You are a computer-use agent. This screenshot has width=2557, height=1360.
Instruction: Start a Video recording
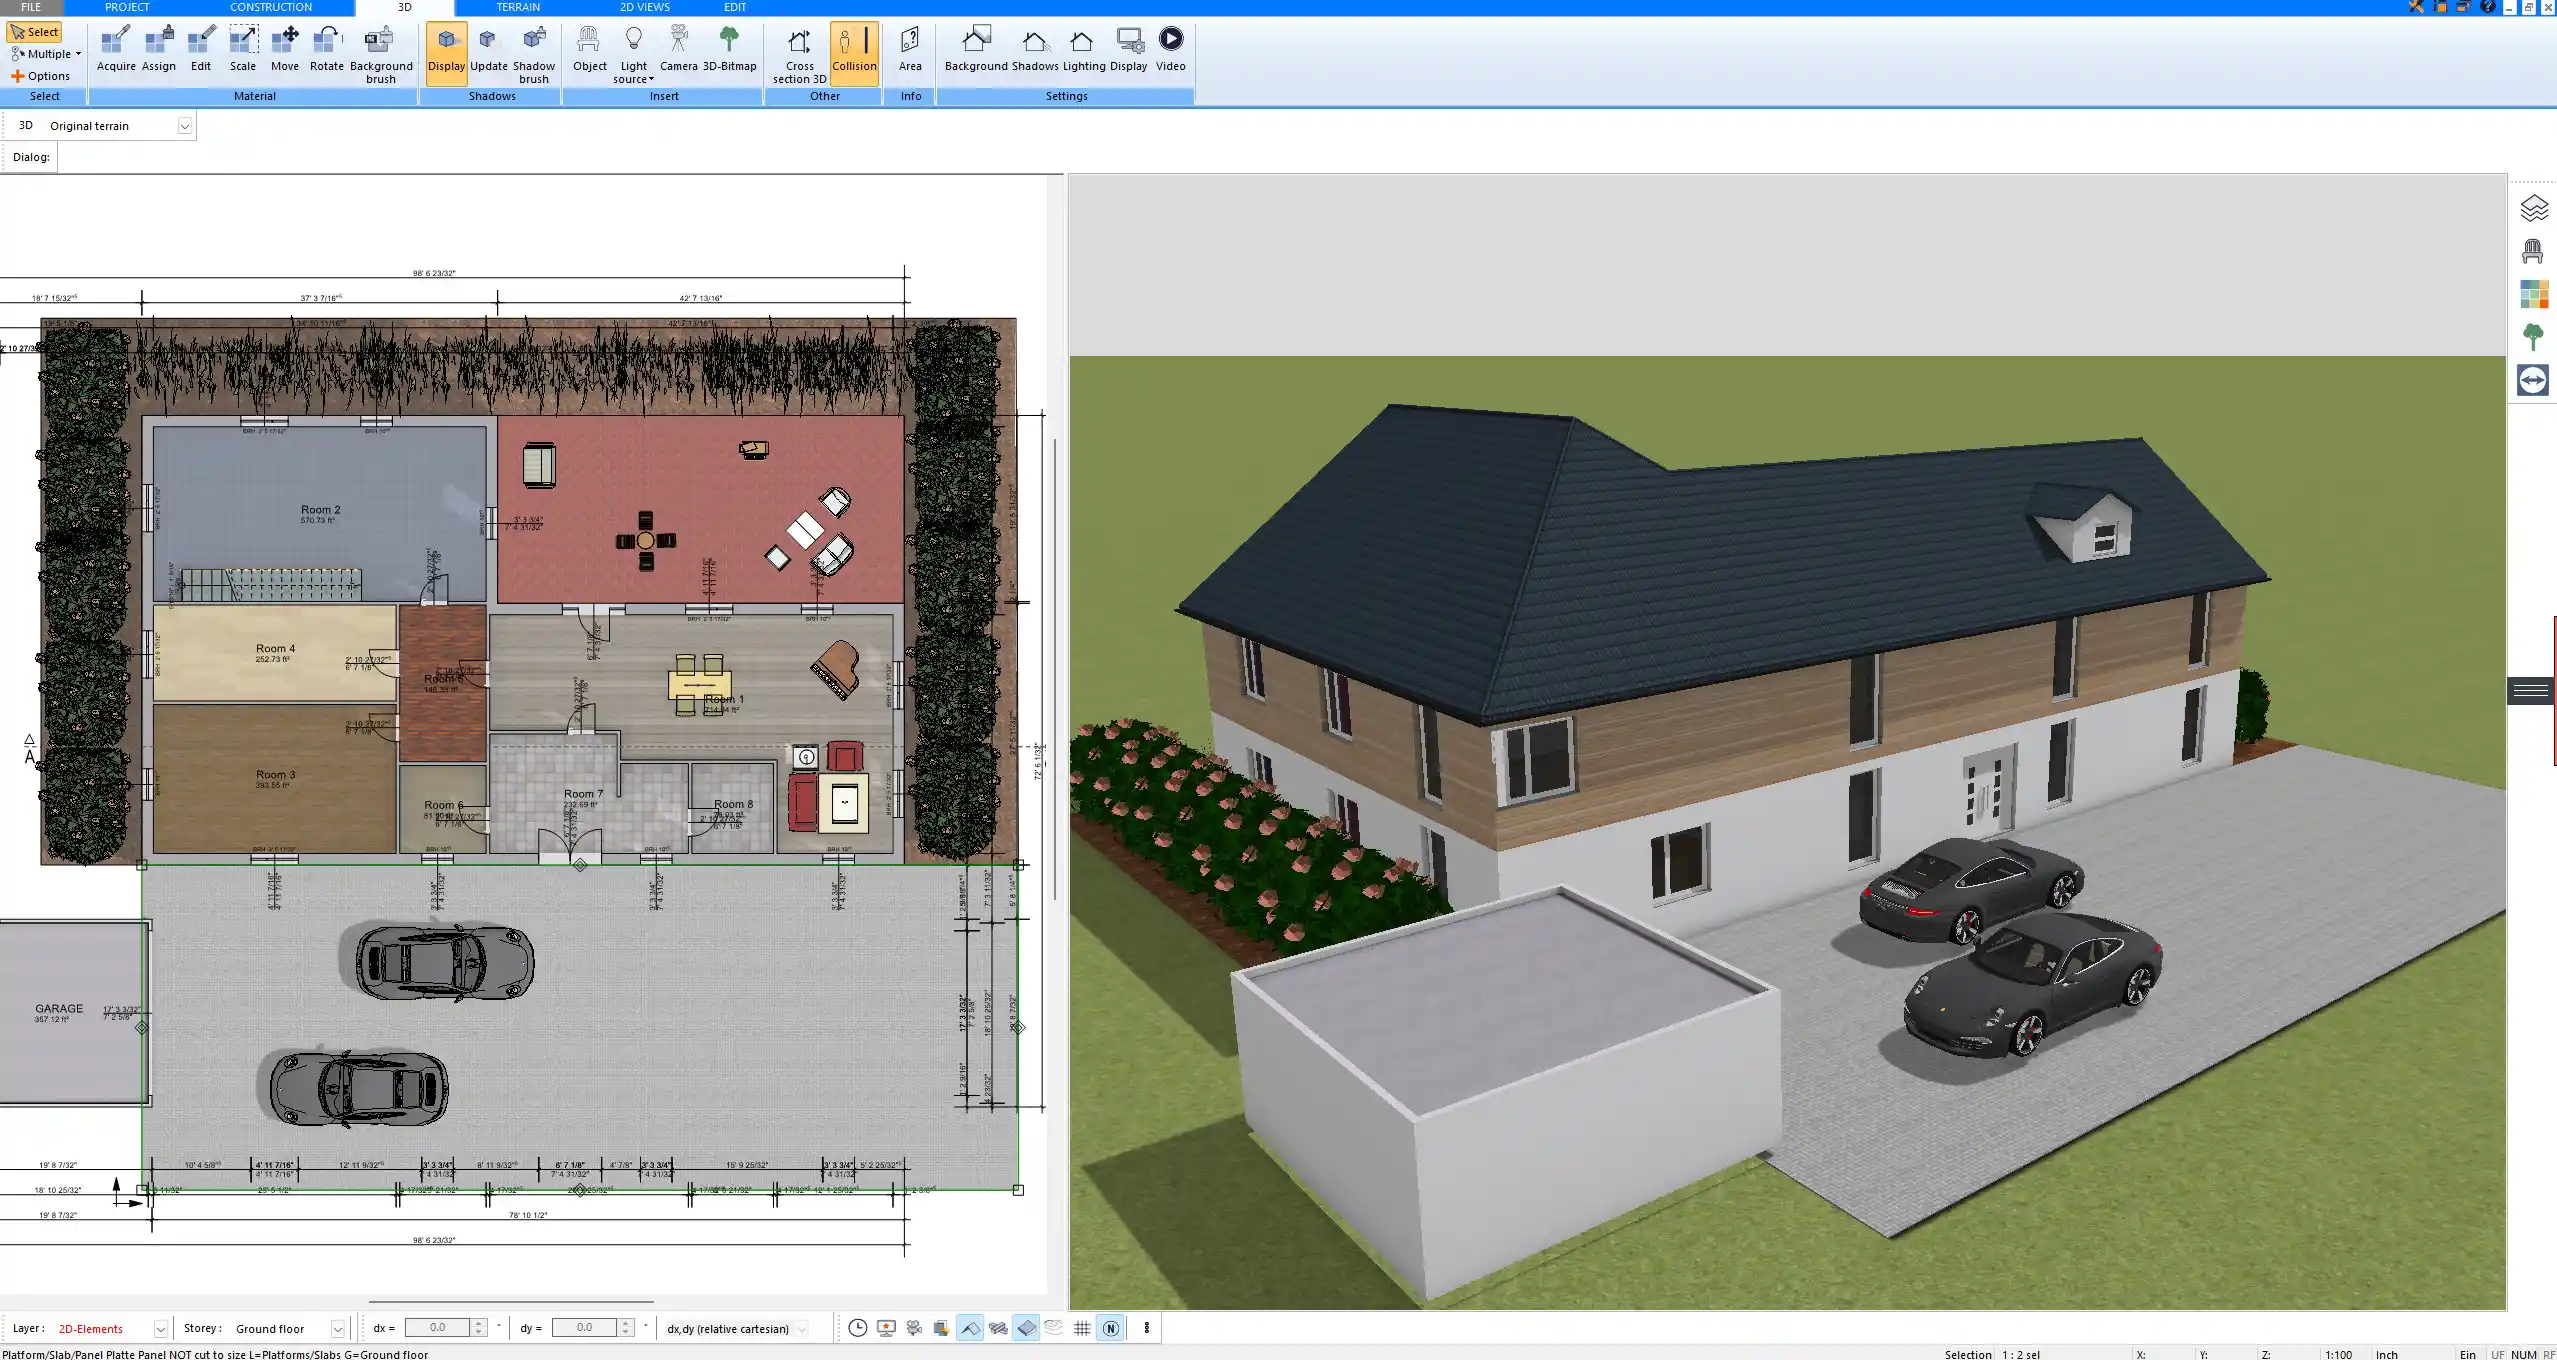pos(1169,45)
